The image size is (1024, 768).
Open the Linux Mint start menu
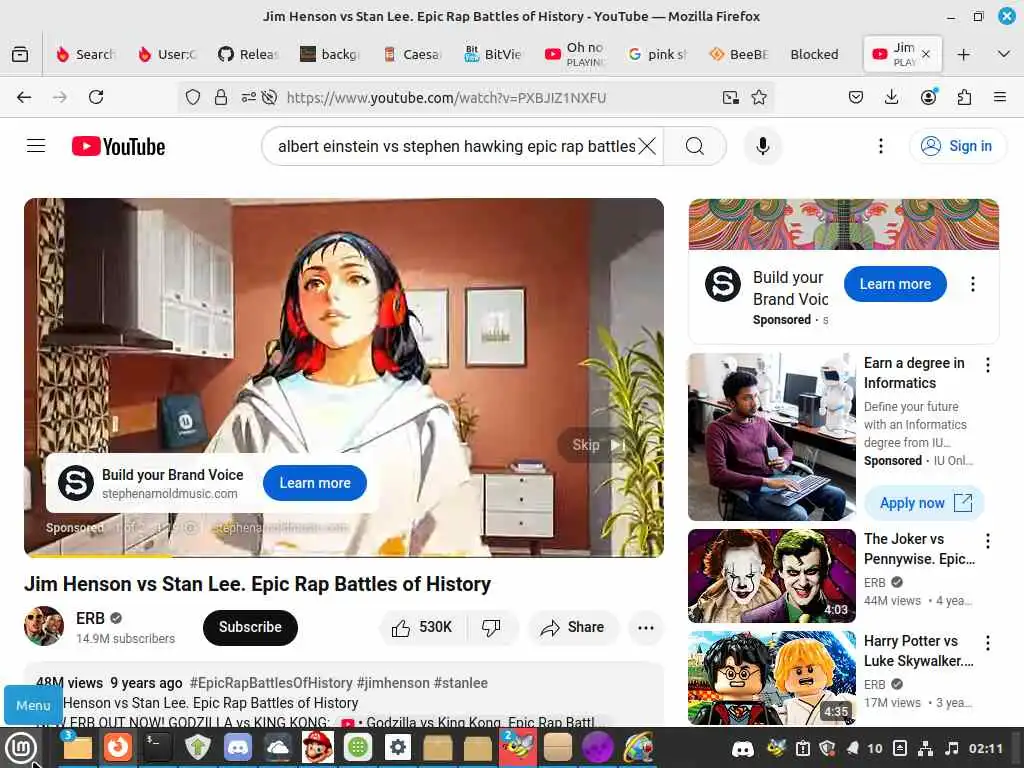pyautogui.click(x=22, y=747)
